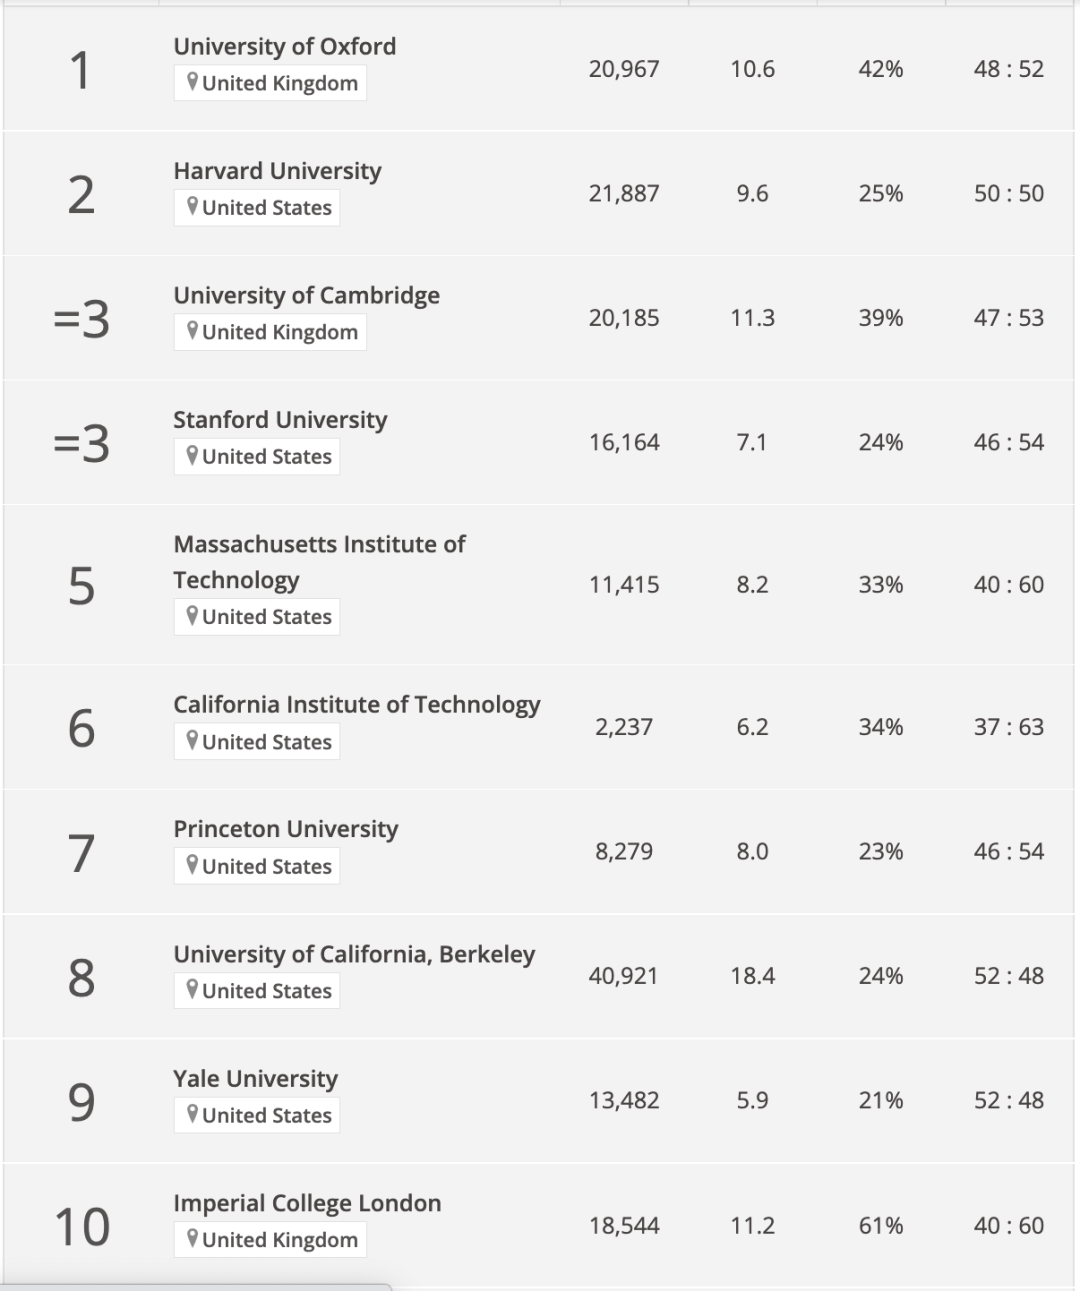Click location pin icon under Oxford

[x=192, y=83]
